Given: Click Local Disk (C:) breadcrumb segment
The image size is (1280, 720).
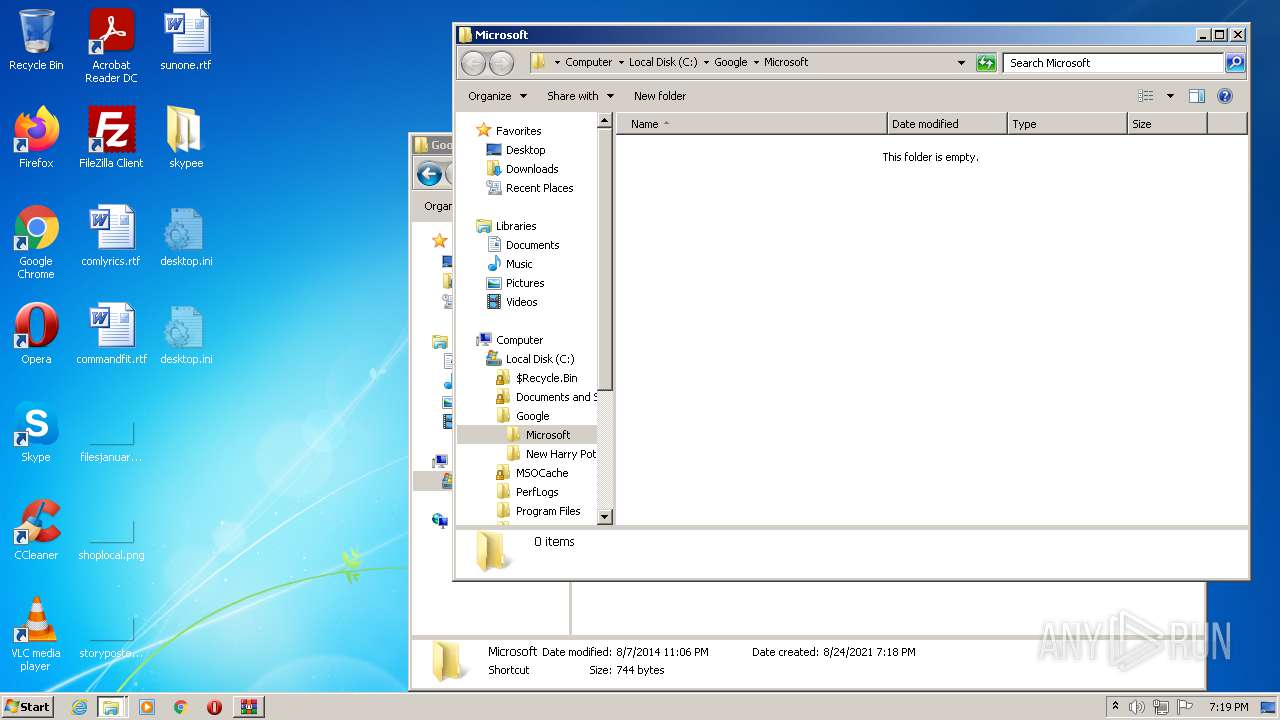Looking at the screenshot, I should tap(663, 62).
